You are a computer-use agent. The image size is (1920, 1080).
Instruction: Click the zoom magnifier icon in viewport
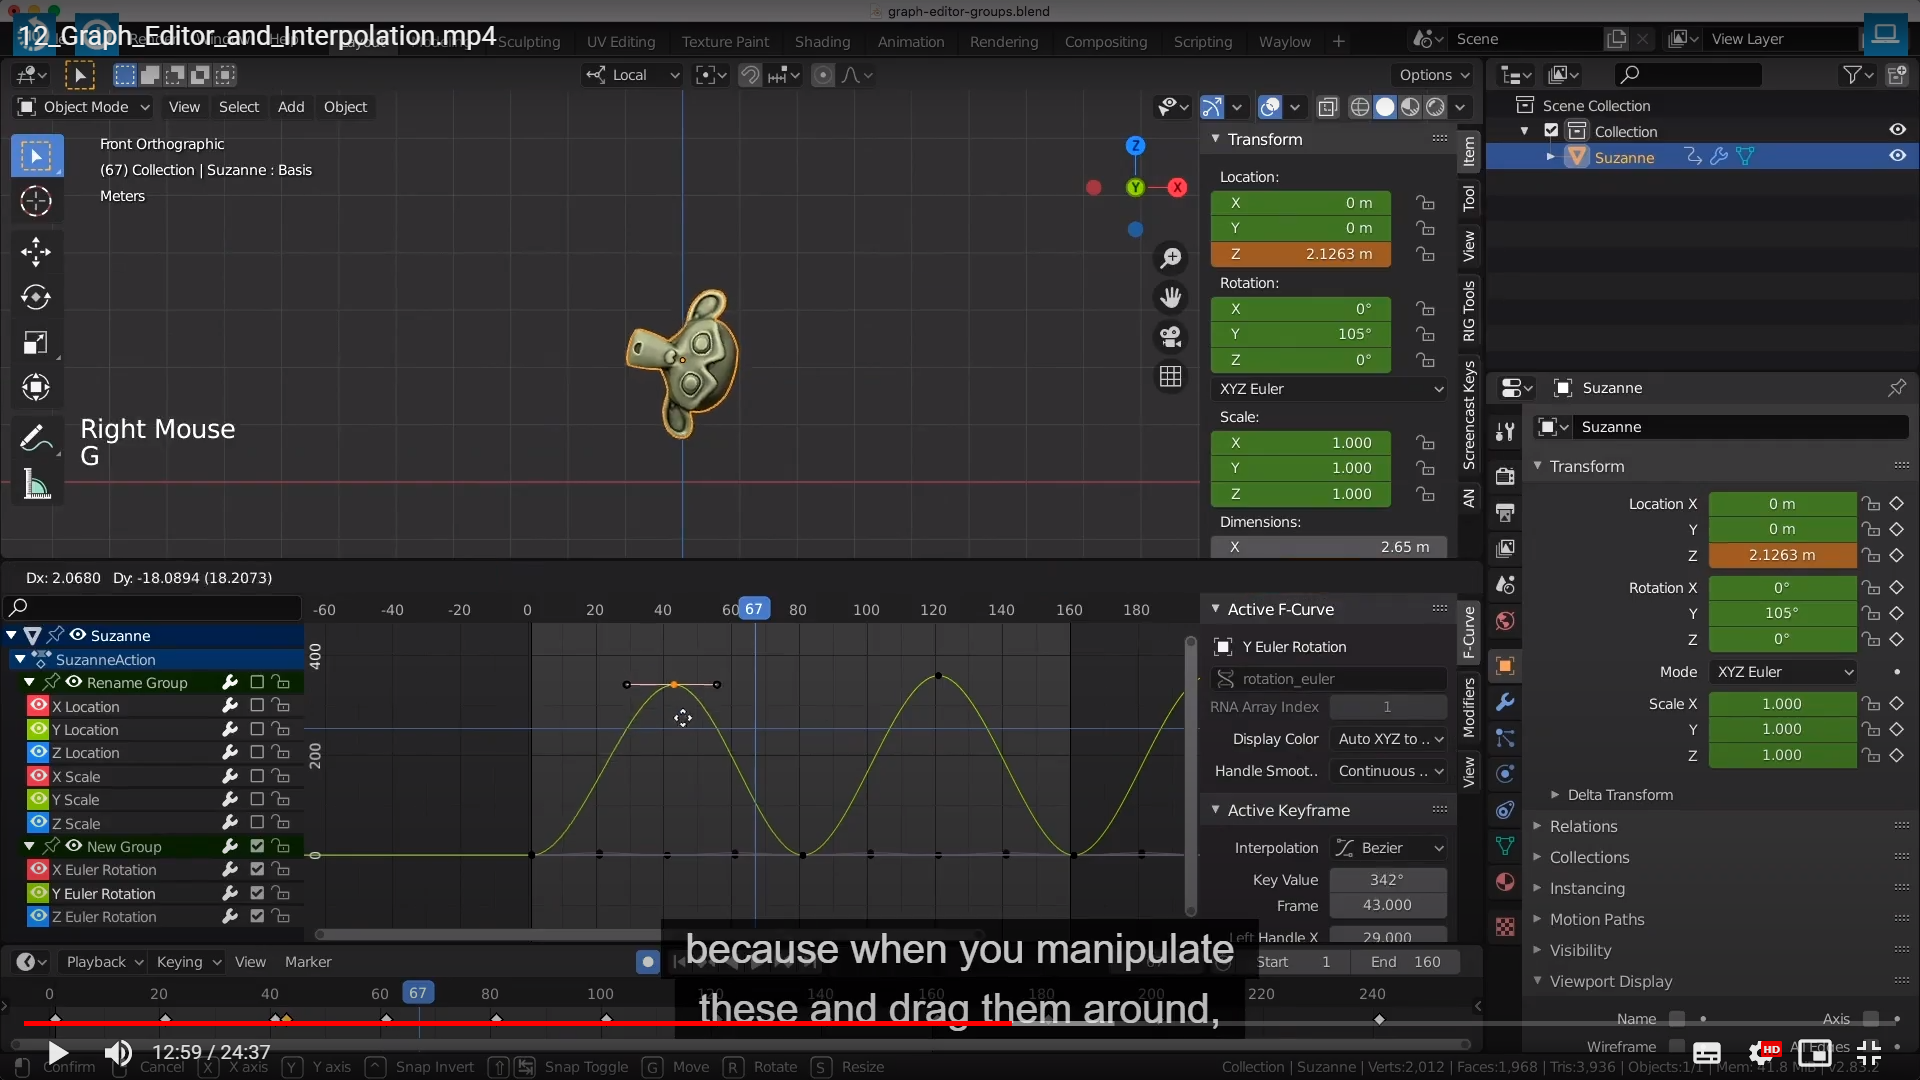(x=1170, y=258)
